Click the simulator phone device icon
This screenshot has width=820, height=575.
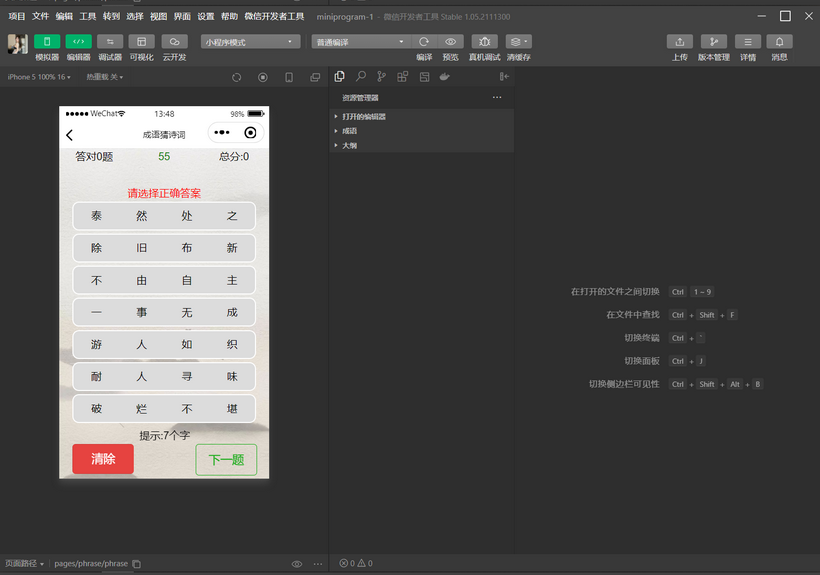click(x=289, y=77)
